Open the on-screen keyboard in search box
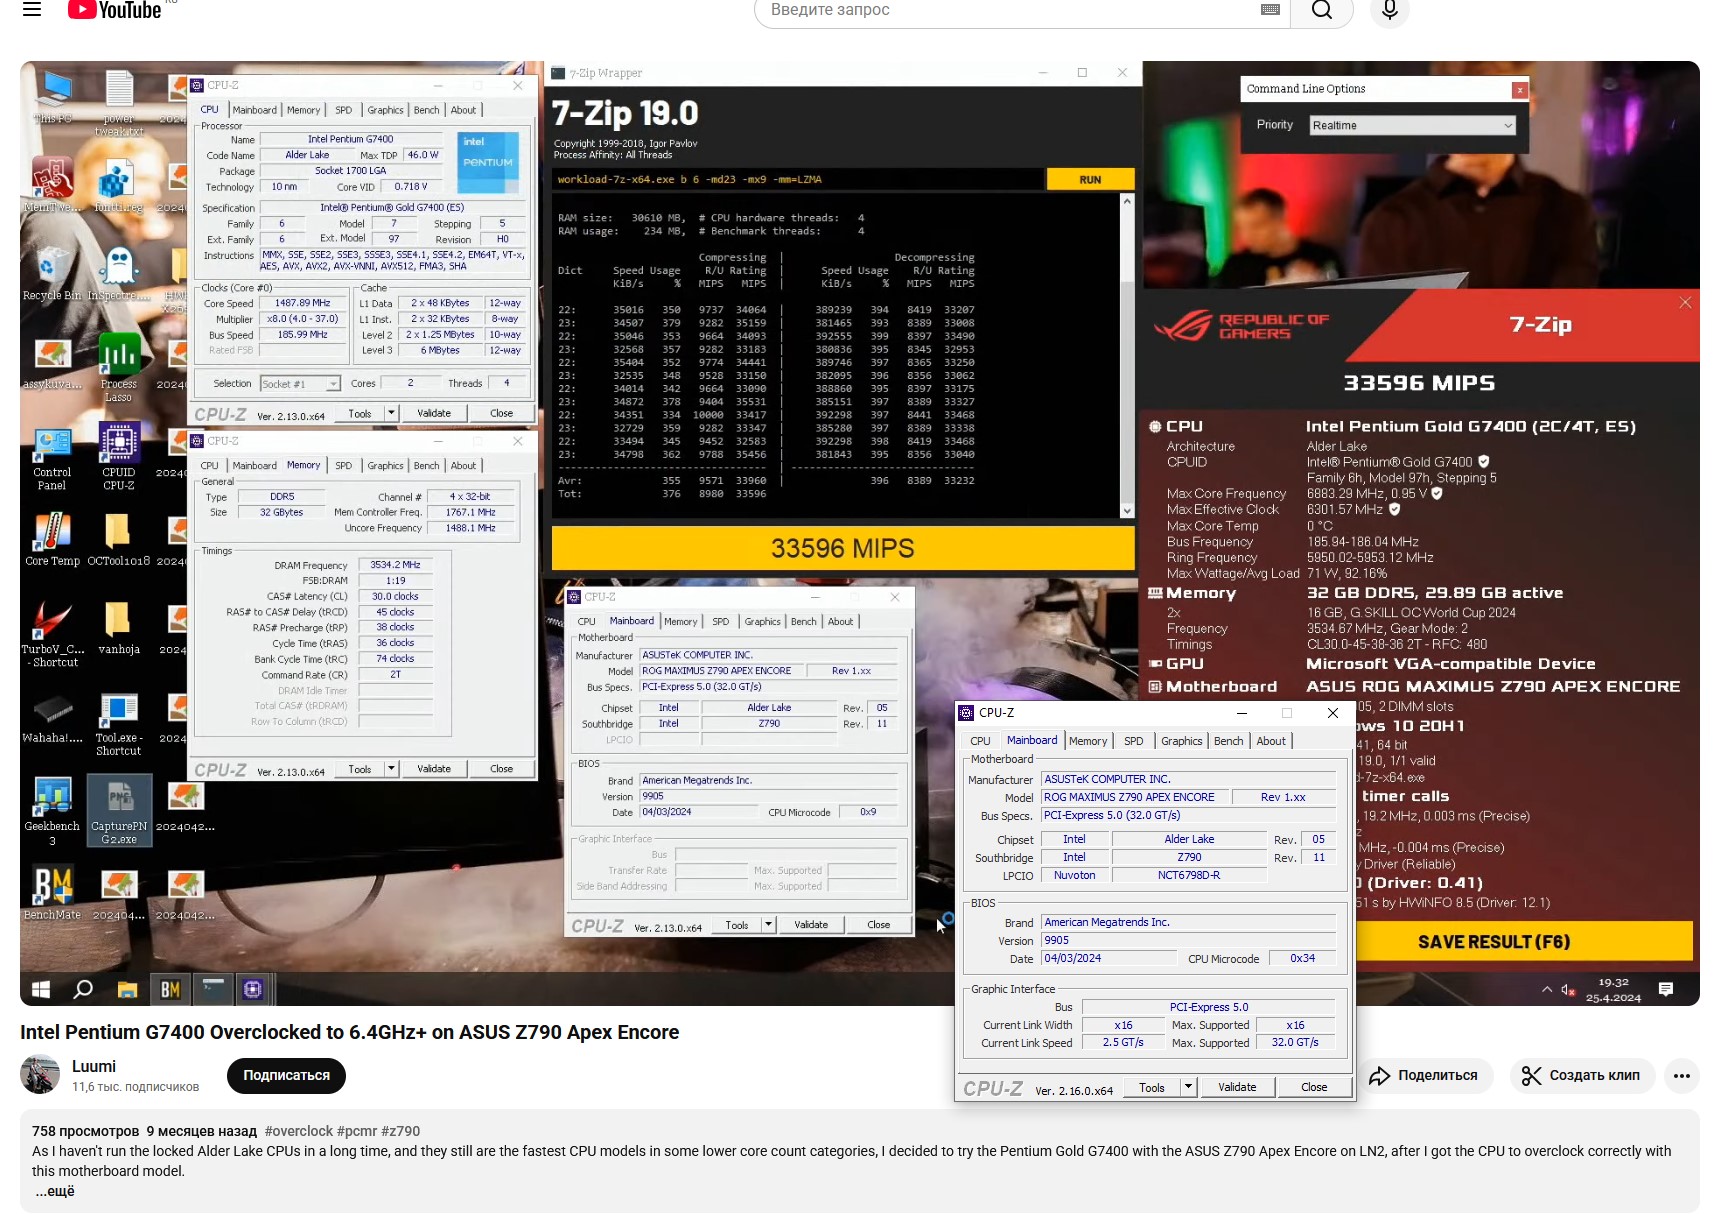Viewport: 1715px width, 1214px height. tap(1270, 10)
